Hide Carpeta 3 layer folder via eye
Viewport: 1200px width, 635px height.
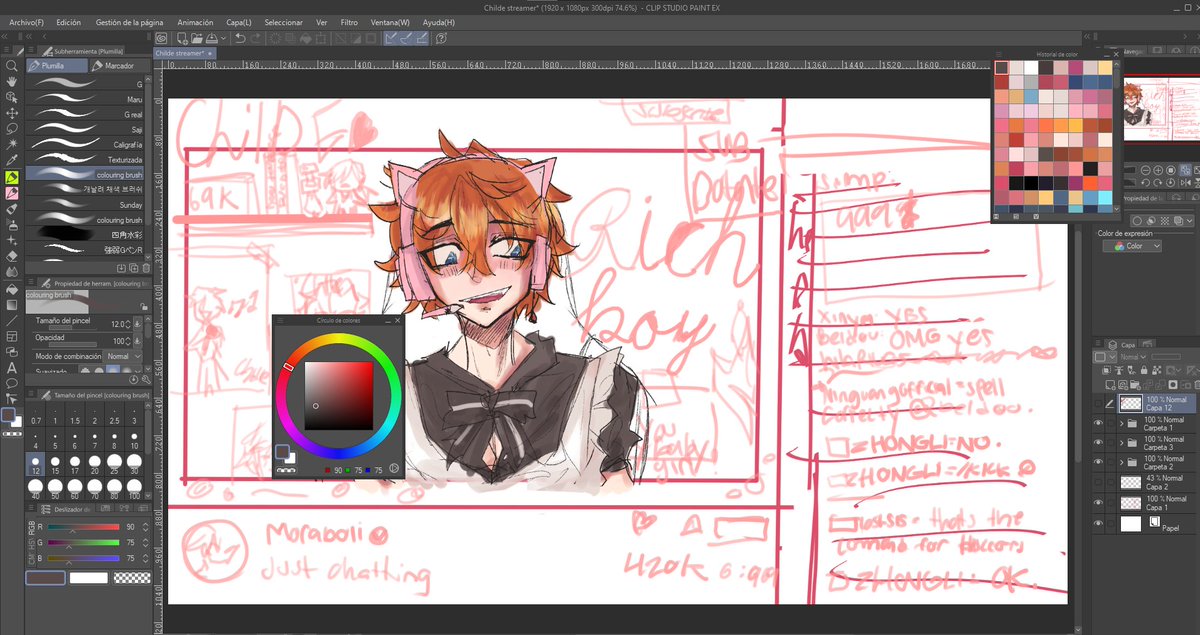point(1098,442)
